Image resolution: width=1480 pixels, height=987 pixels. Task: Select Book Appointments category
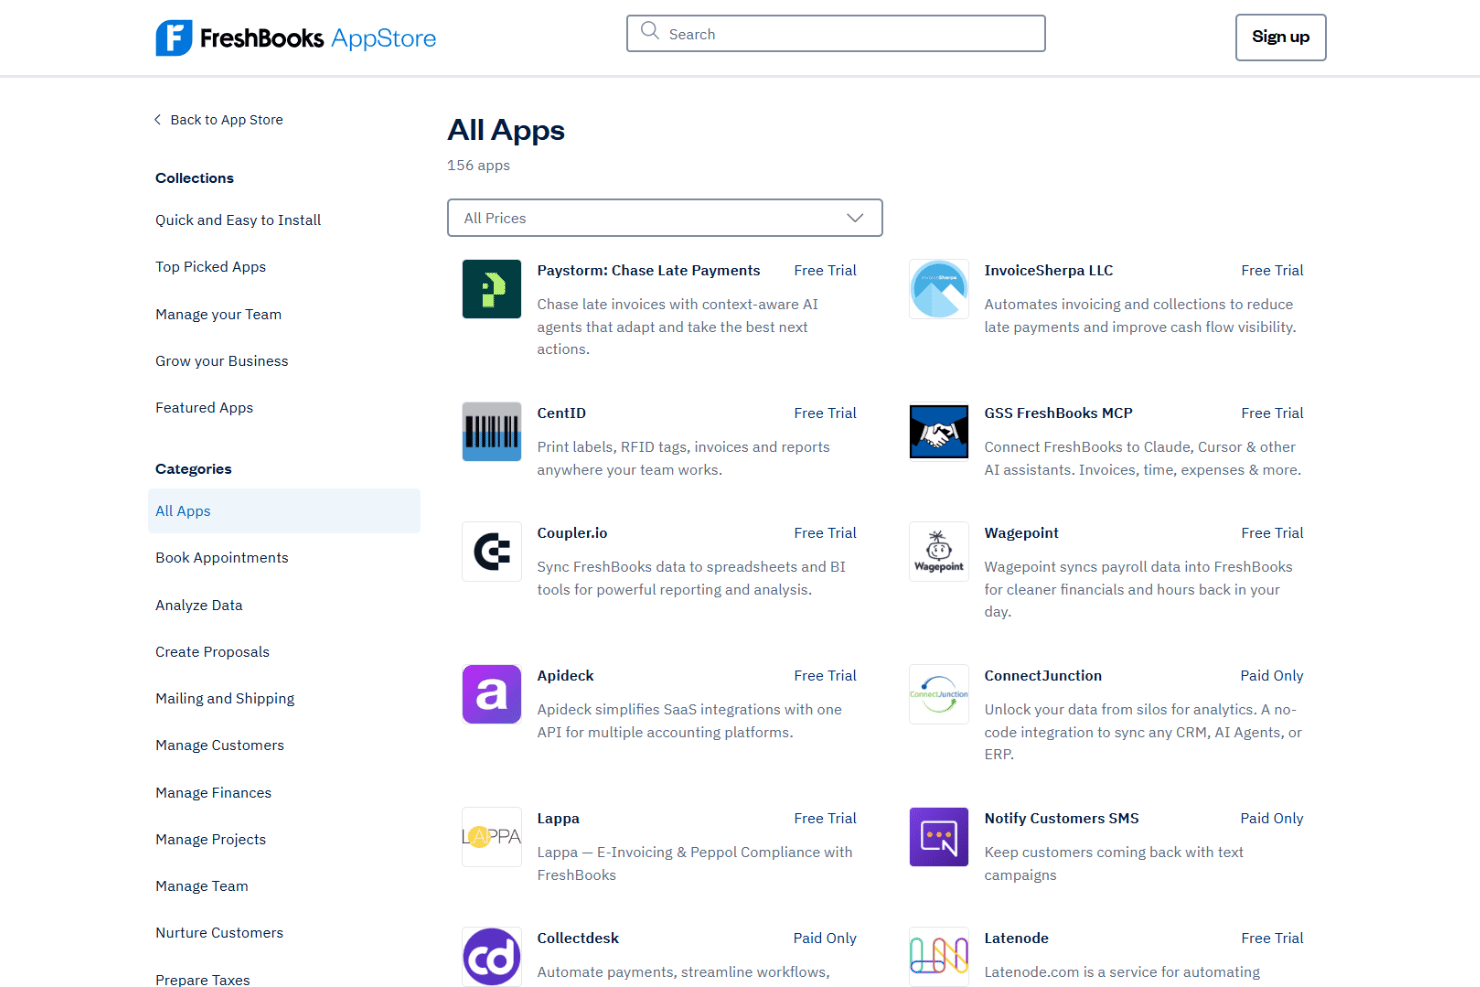click(x=222, y=558)
